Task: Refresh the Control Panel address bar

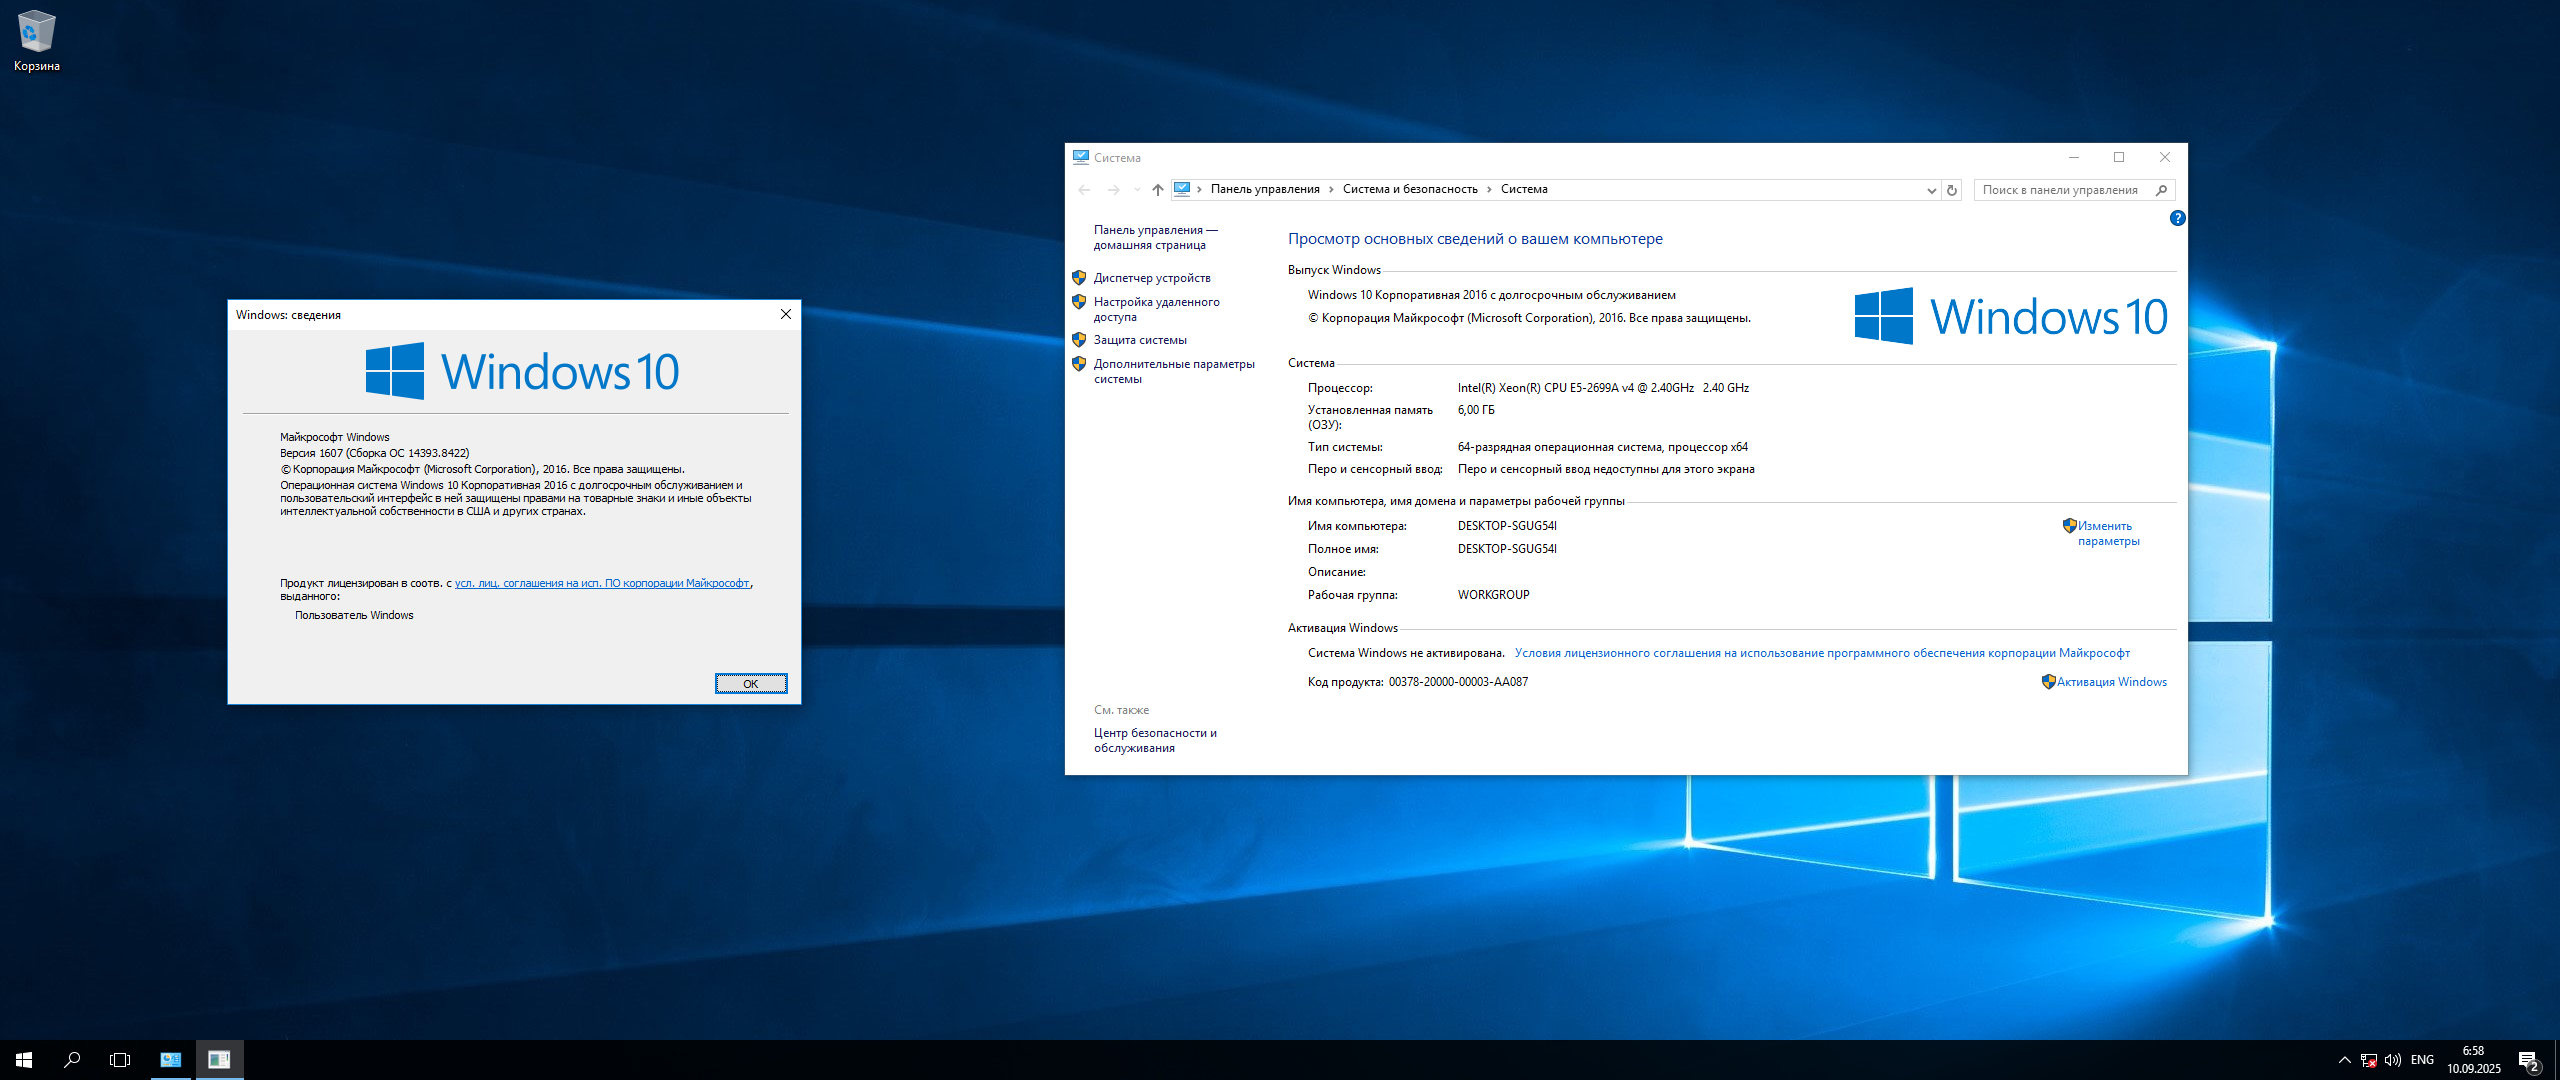Action: [x=1952, y=190]
